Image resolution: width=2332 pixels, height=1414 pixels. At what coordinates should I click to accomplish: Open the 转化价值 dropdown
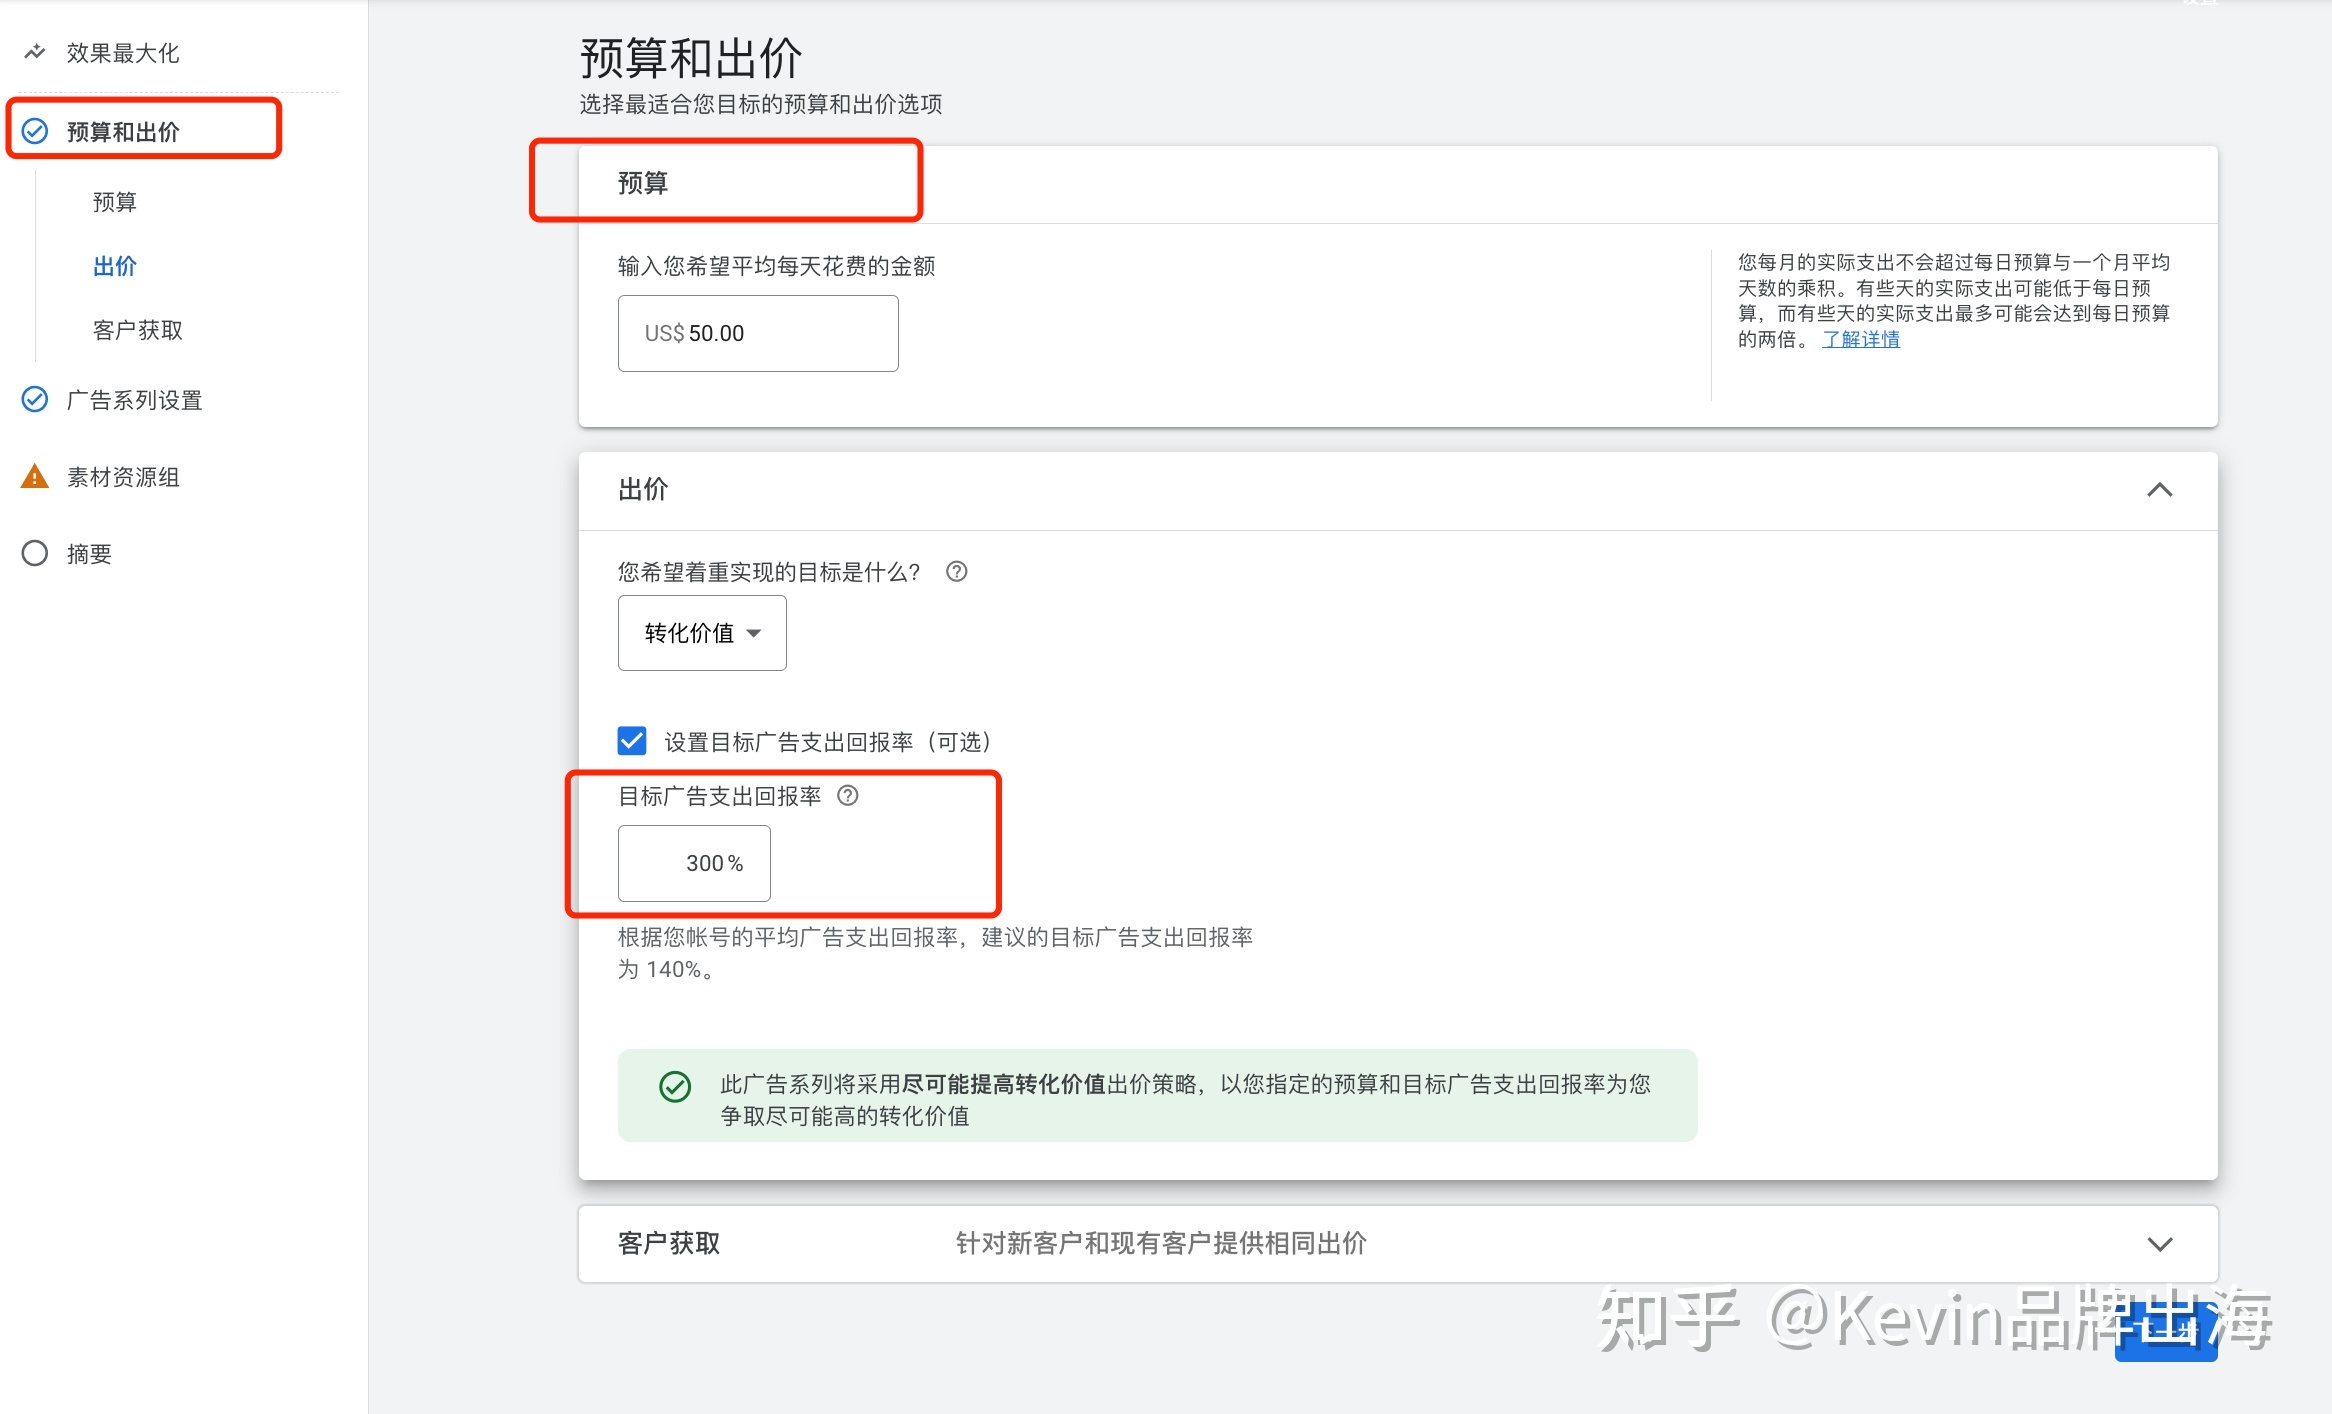pos(702,633)
